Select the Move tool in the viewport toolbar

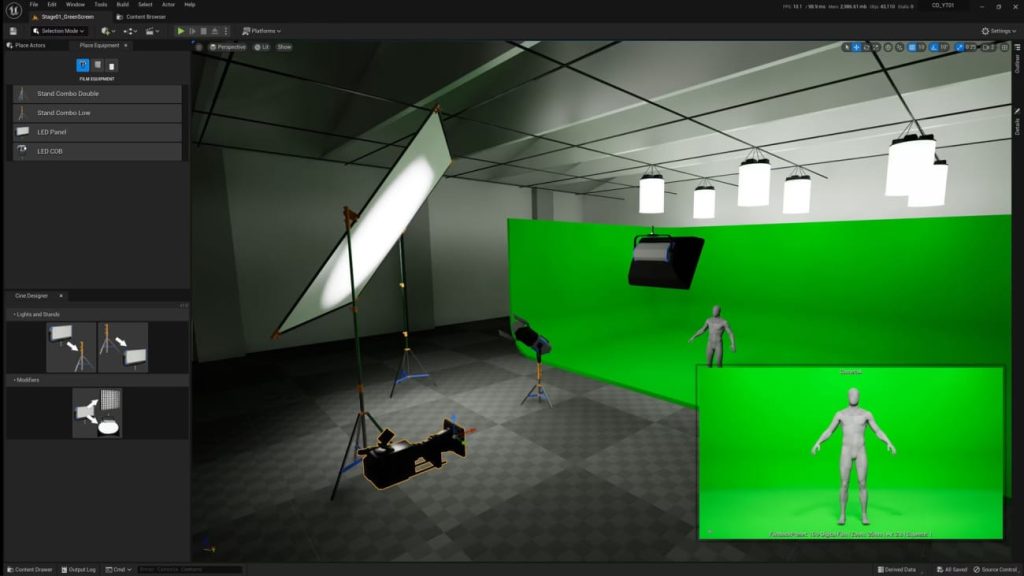(x=855, y=46)
